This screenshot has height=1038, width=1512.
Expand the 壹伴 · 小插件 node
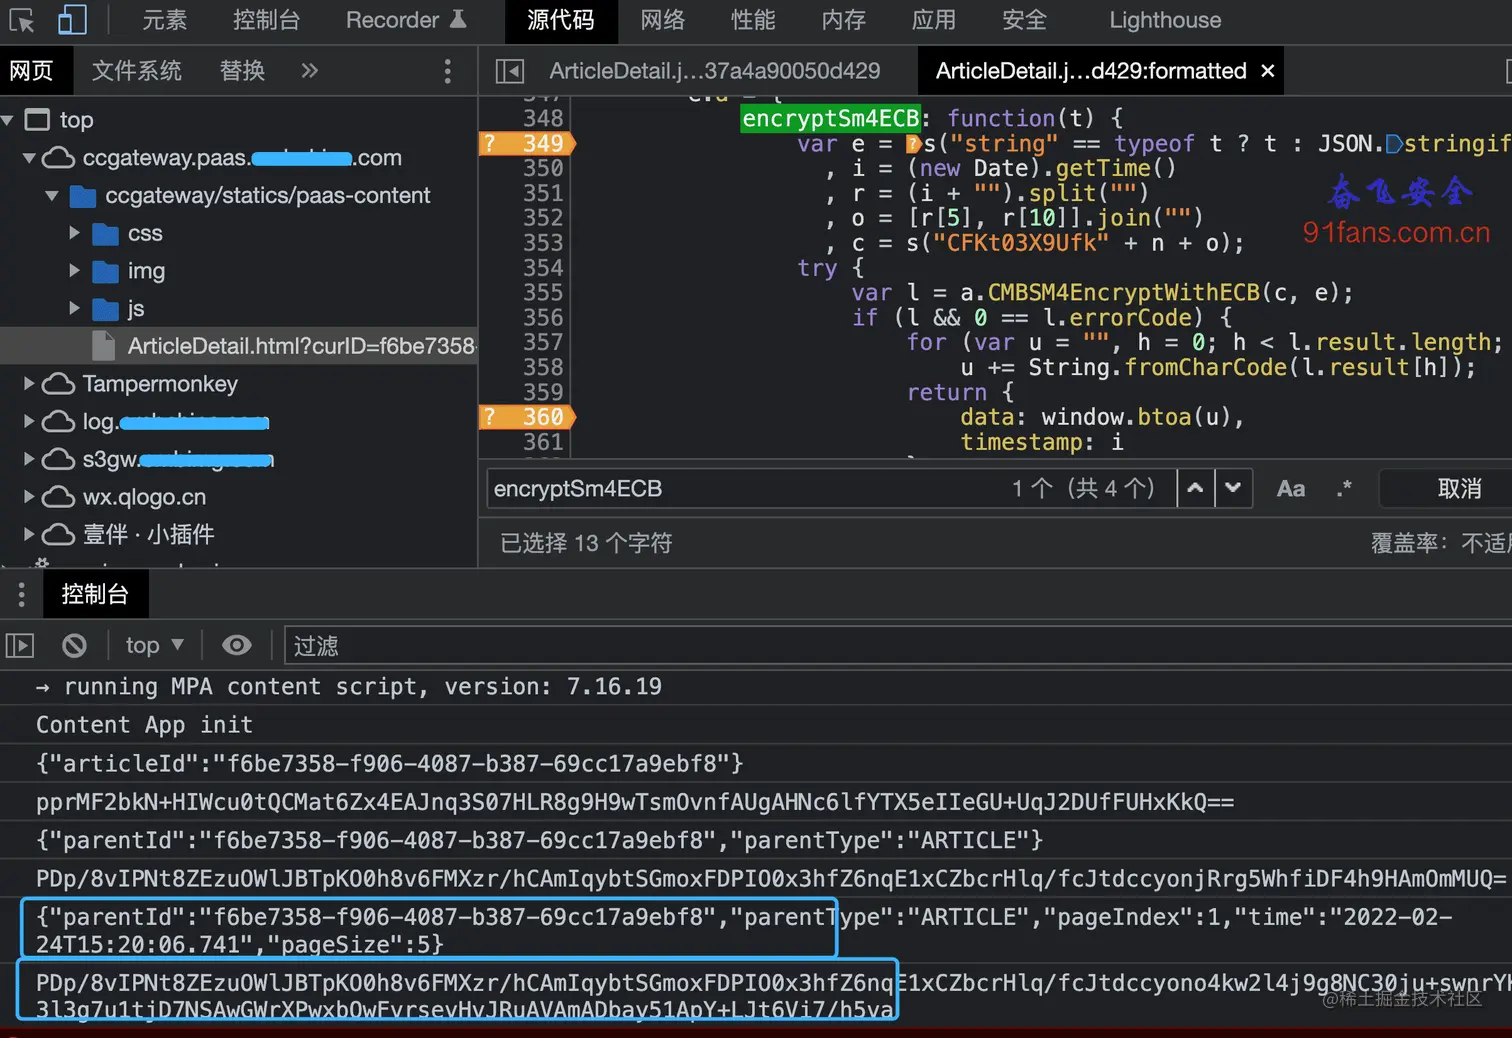click(29, 535)
